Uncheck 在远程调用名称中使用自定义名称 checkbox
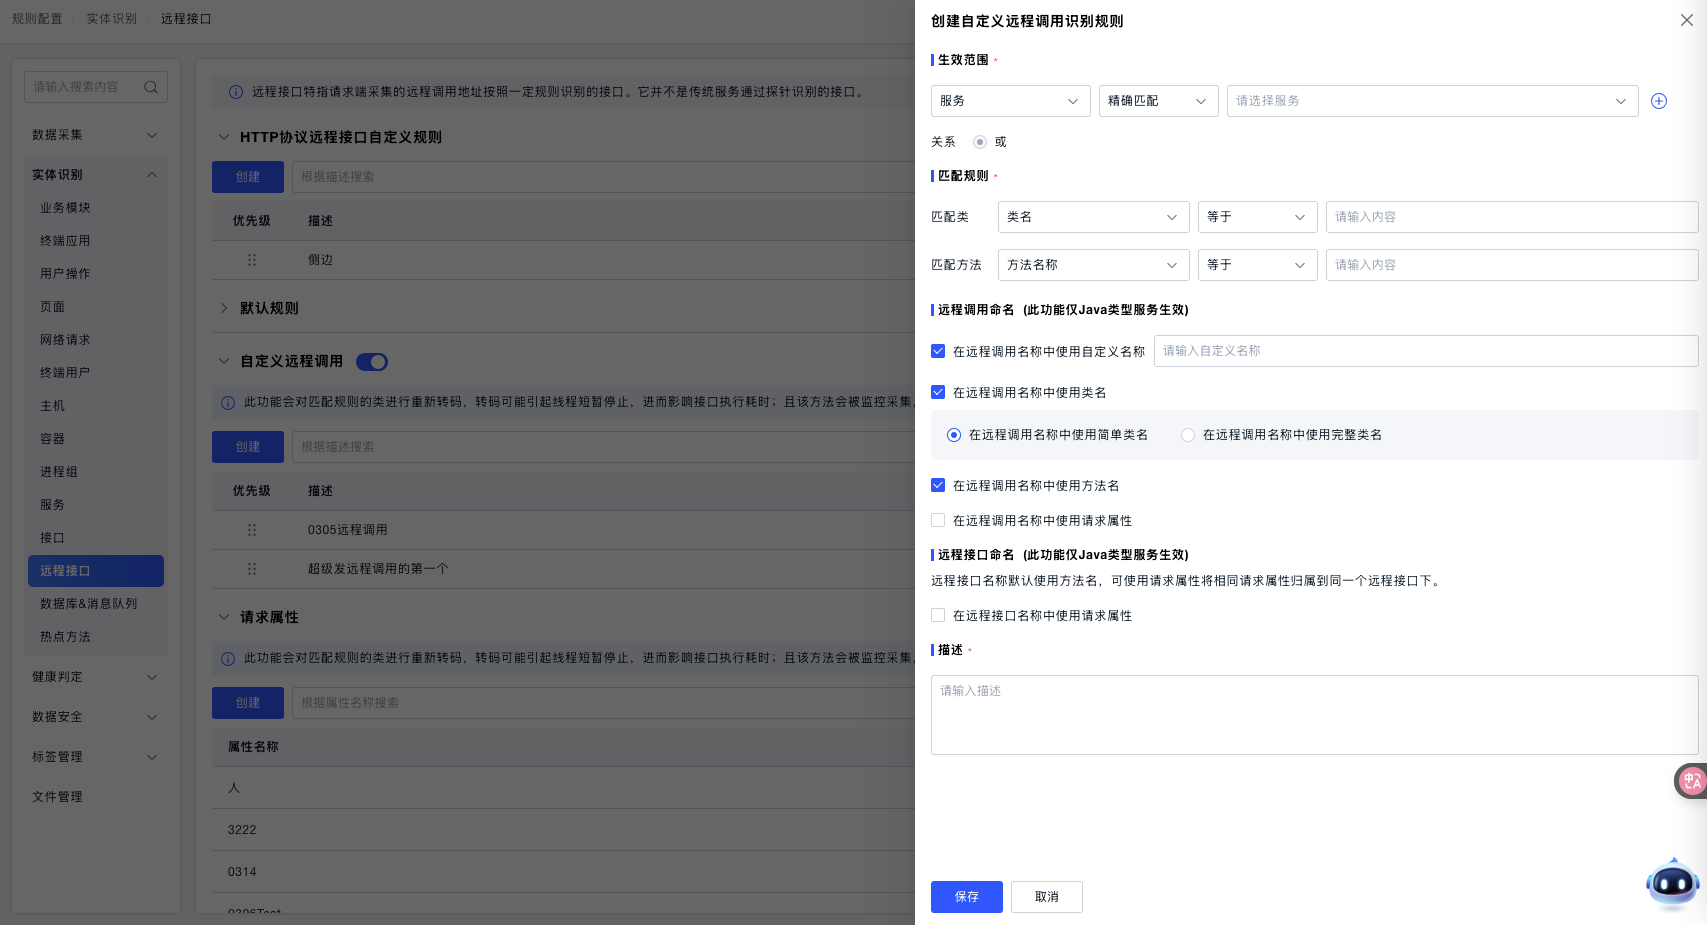Viewport: 1707px width, 925px height. tap(938, 351)
